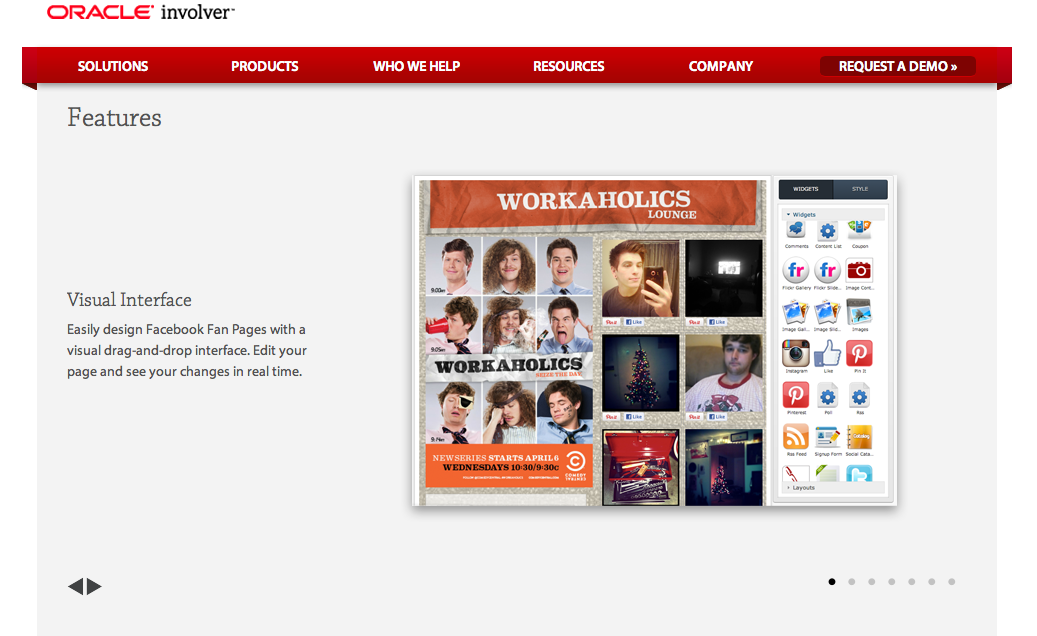Open the Products menu

(265, 66)
